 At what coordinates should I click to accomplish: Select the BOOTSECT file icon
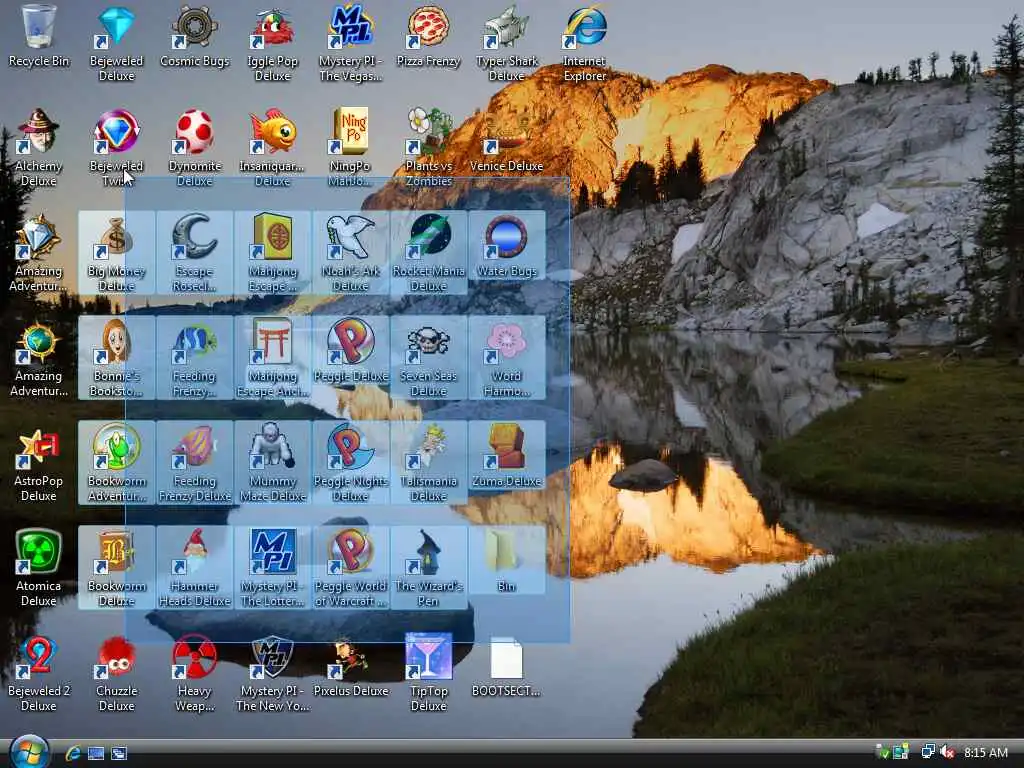[x=507, y=666]
